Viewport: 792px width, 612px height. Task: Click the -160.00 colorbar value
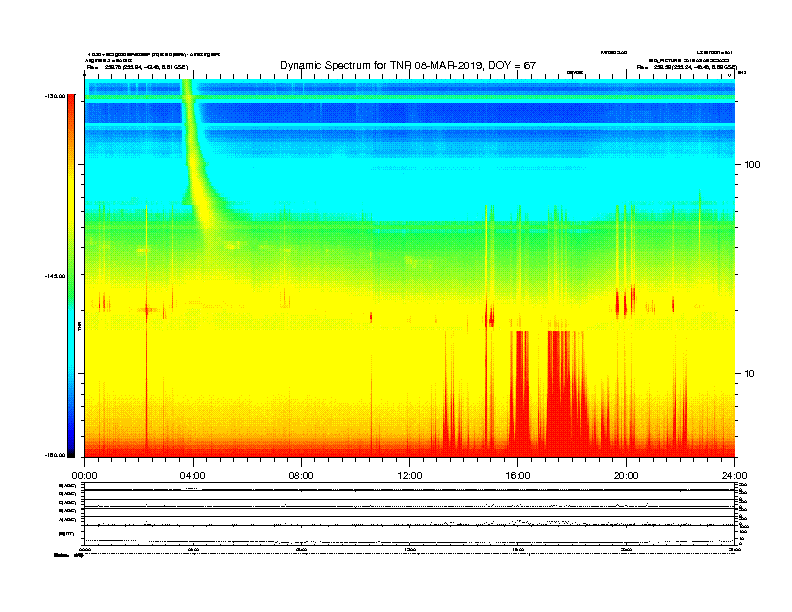[x=55, y=455]
